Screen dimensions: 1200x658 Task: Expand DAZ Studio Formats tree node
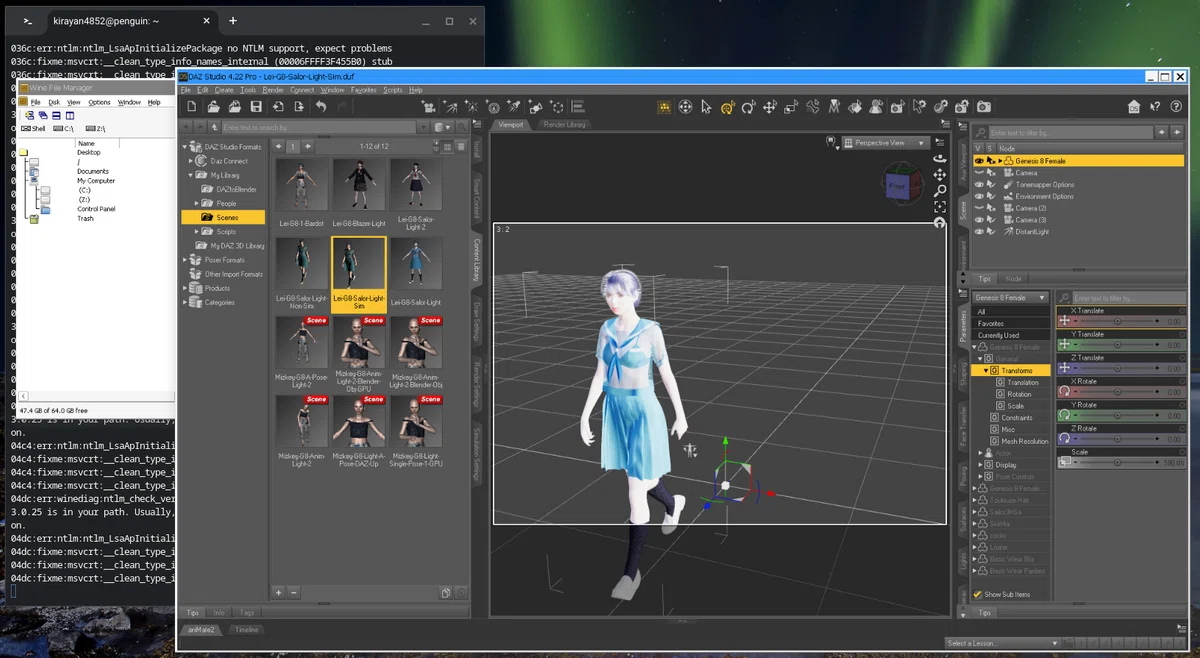186,147
